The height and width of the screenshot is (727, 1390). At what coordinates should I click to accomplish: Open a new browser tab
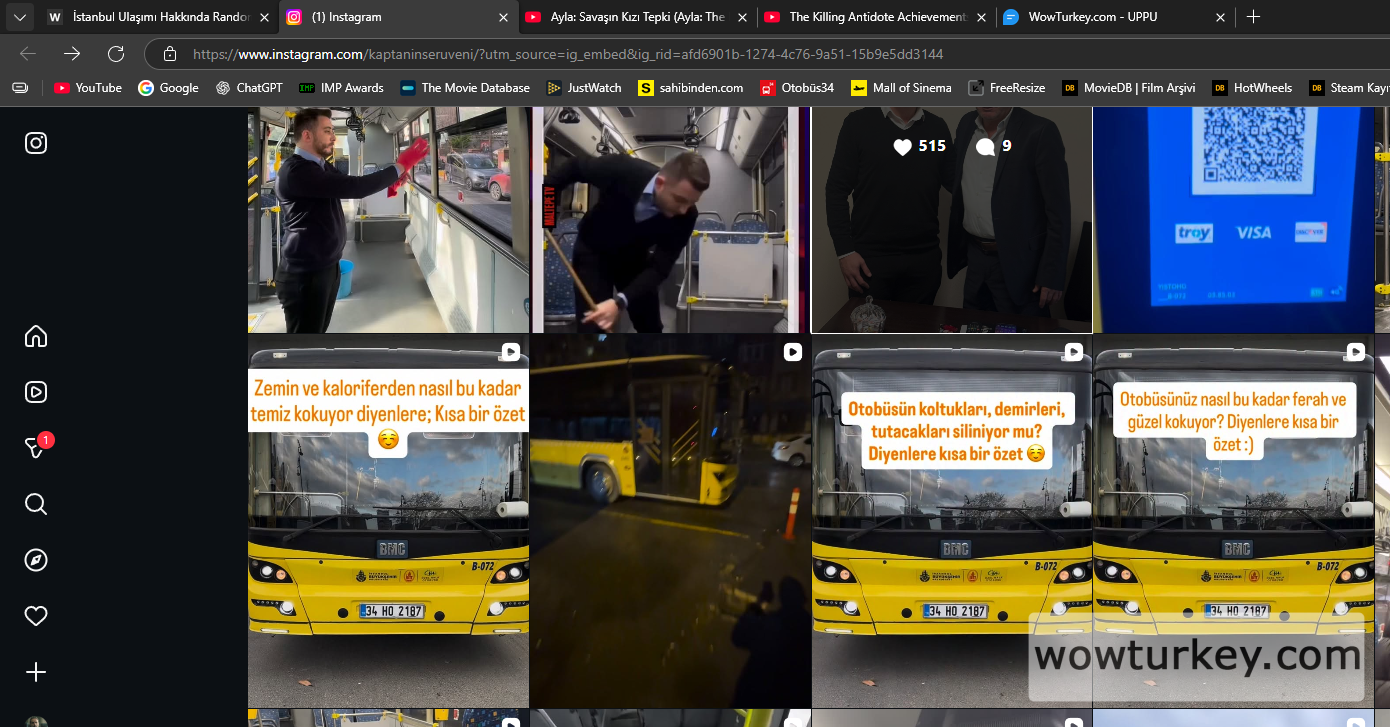pyautogui.click(x=1253, y=17)
